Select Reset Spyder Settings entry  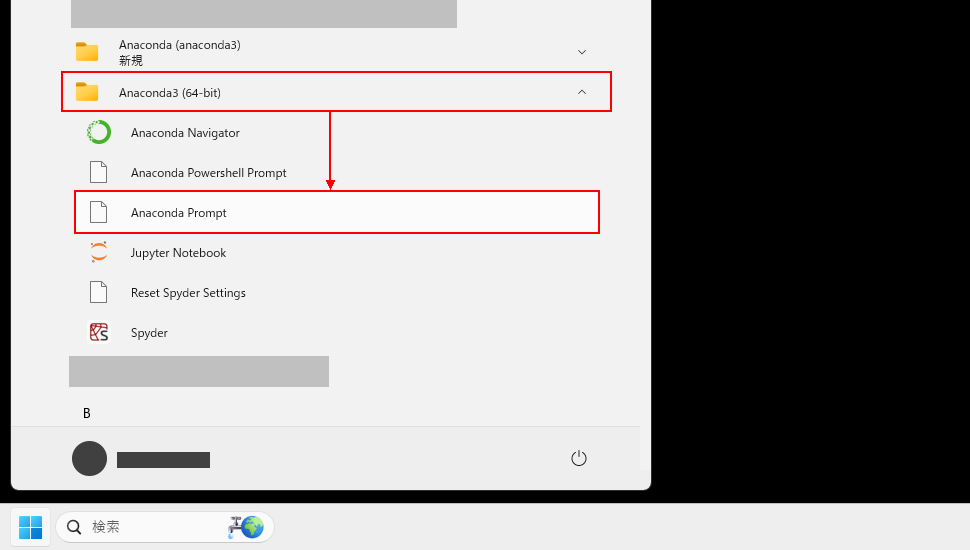(x=337, y=292)
